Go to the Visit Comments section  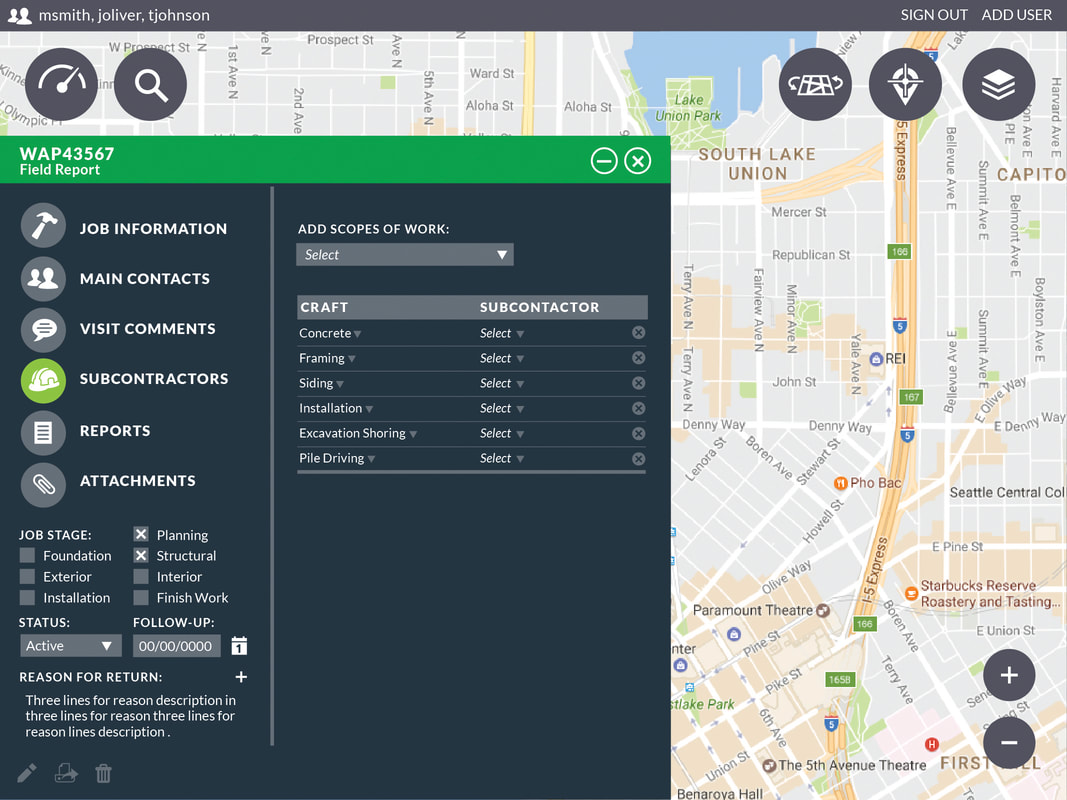pyautogui.click(x=147, y=329)
